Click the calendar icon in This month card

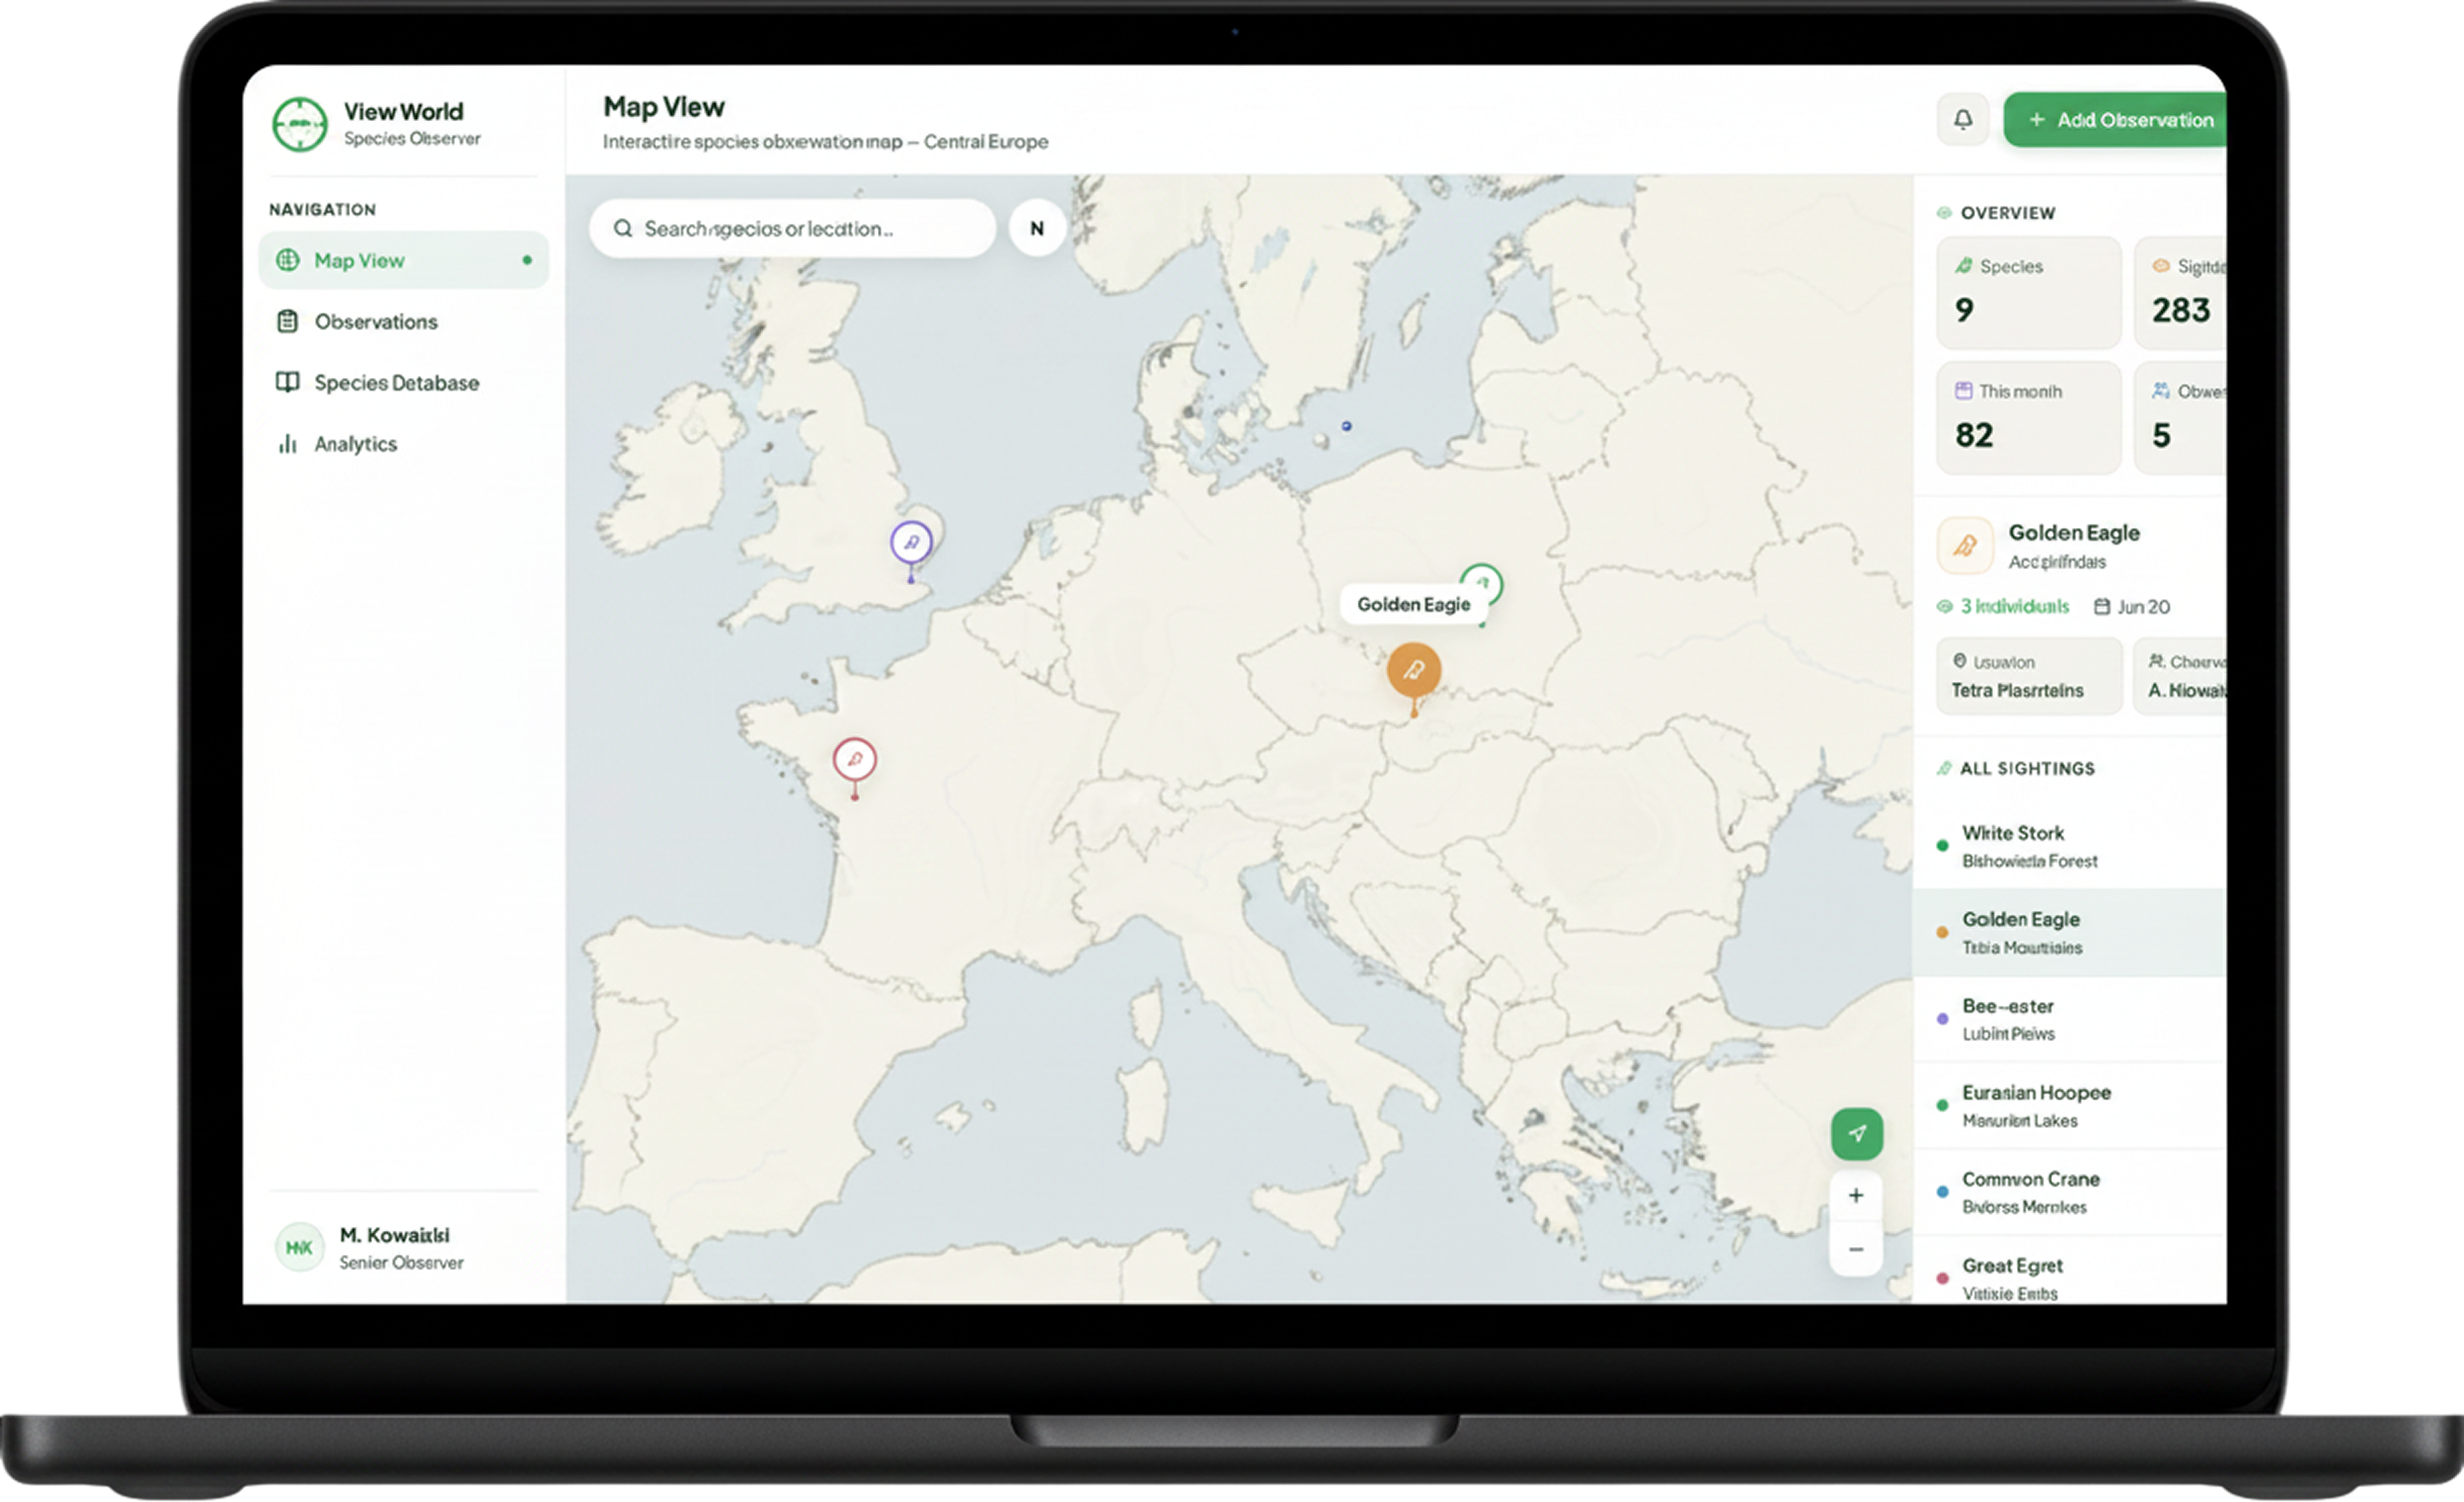(x=1964, y=391)
